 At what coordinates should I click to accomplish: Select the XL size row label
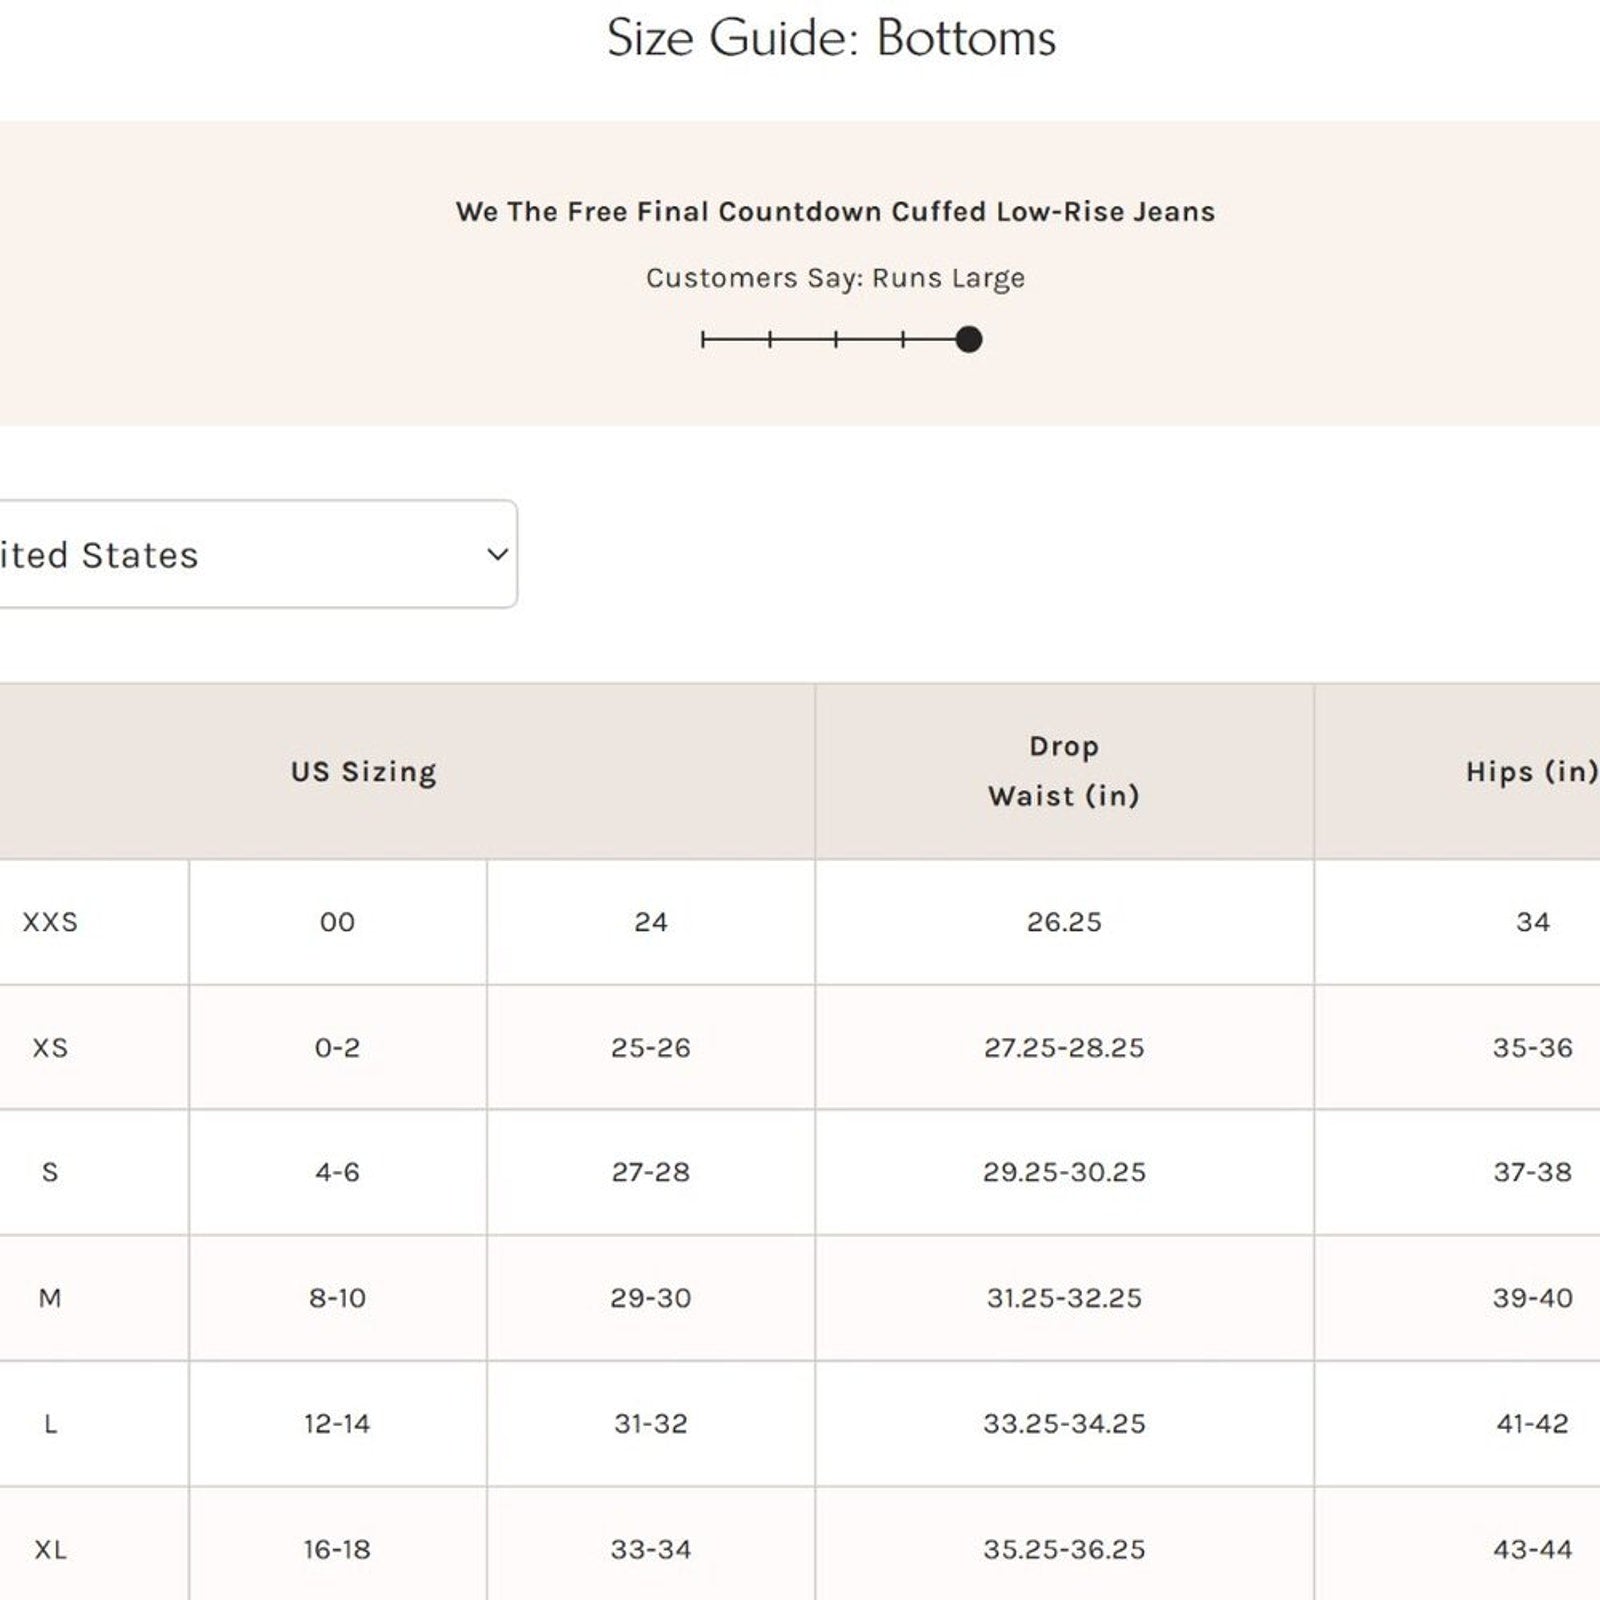pyautogui.click(x=50, y=1550)
